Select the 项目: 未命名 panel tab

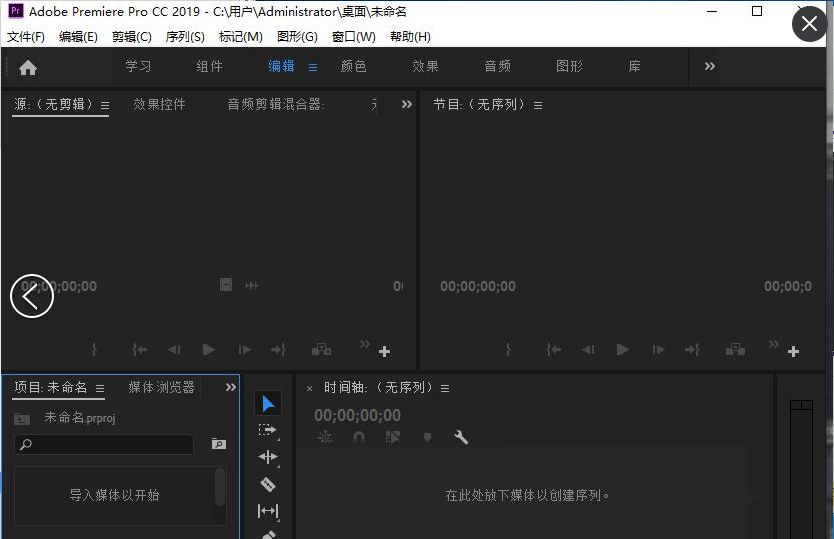coord(51,387)
